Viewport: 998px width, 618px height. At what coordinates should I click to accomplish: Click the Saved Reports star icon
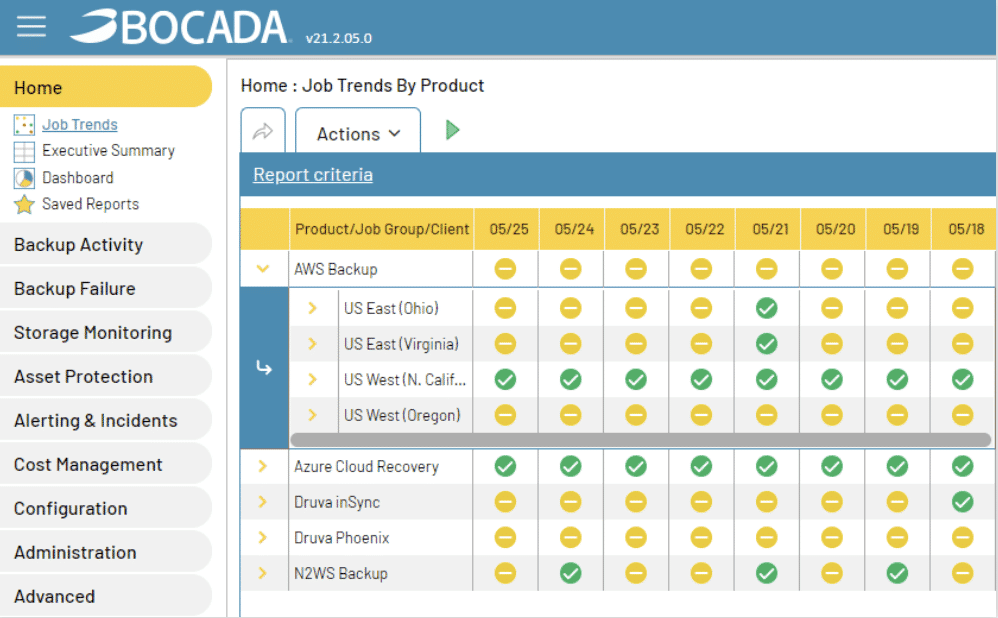pos(24,204)
